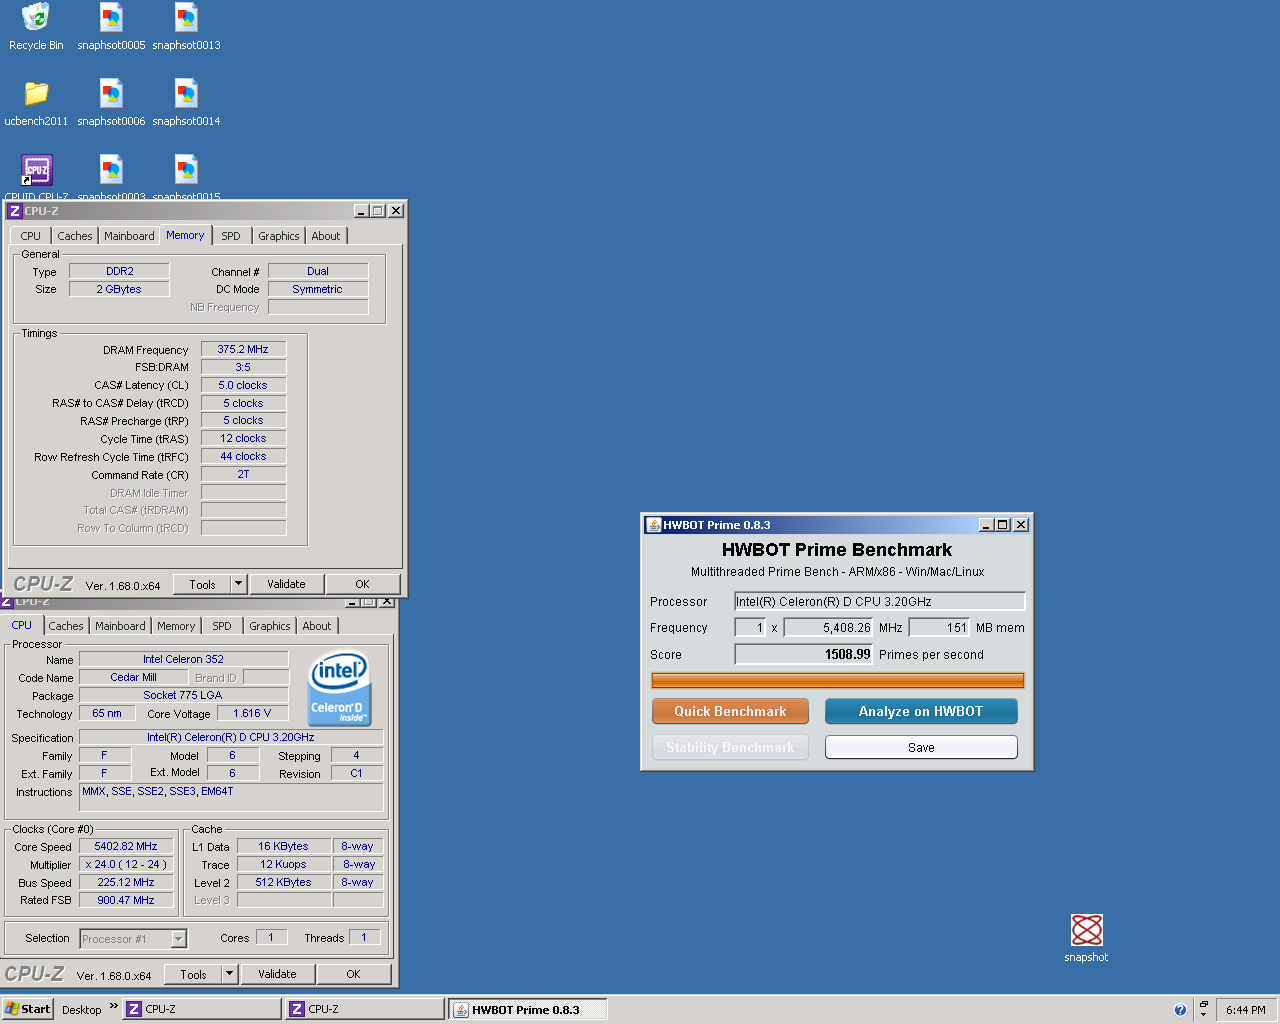Click the clock showing 6:44 PM
1280x1024 pixels.
point(1246,1010)
